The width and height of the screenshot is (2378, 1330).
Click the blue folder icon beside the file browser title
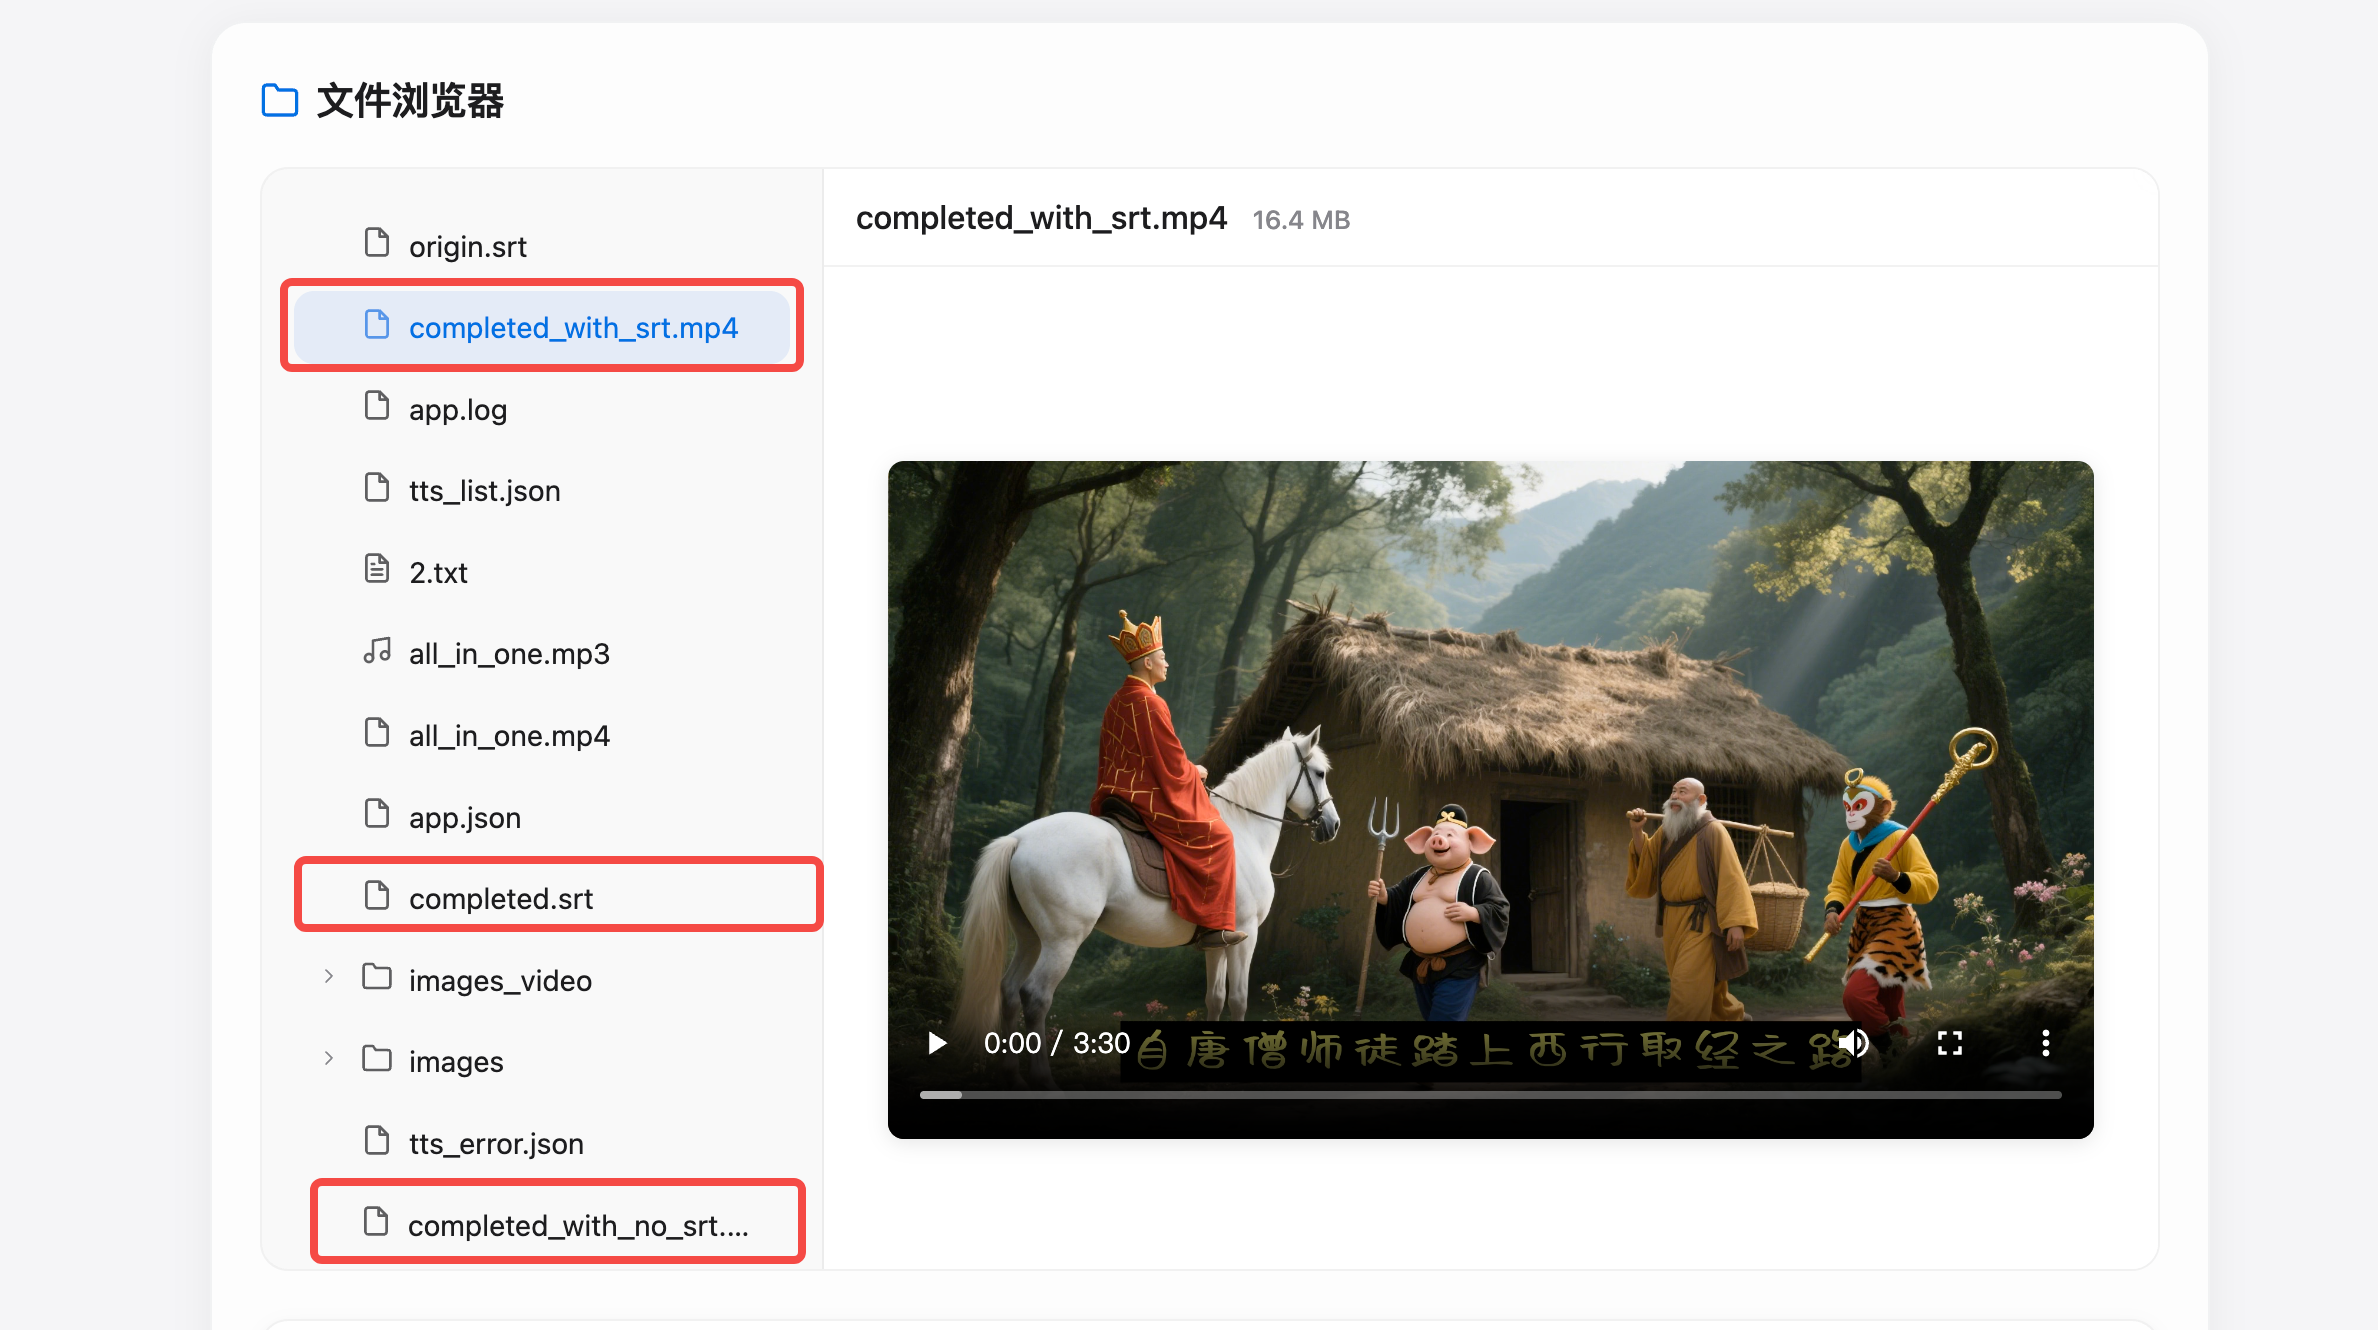280,101
